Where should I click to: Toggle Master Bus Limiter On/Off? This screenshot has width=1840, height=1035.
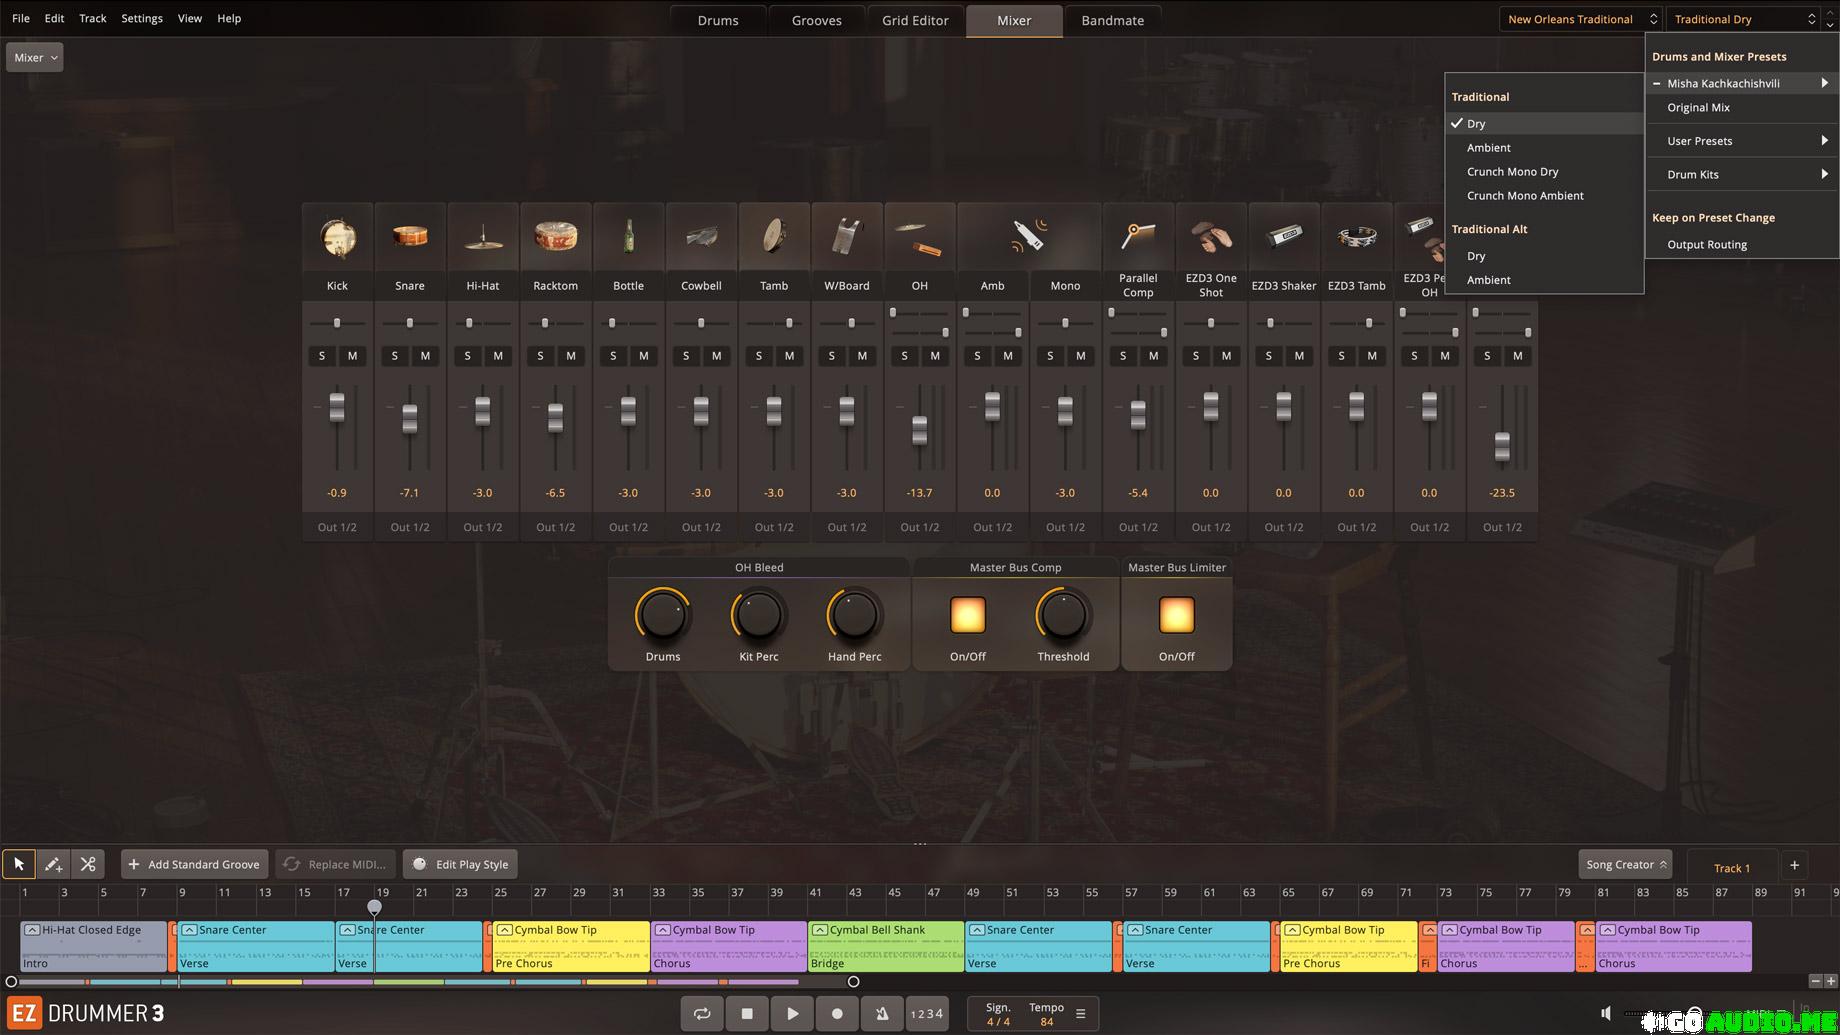pyautogui.click(x=1176, y=616)
